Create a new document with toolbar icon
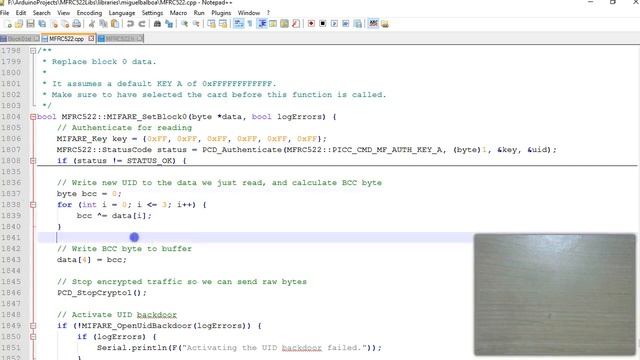 8,24
